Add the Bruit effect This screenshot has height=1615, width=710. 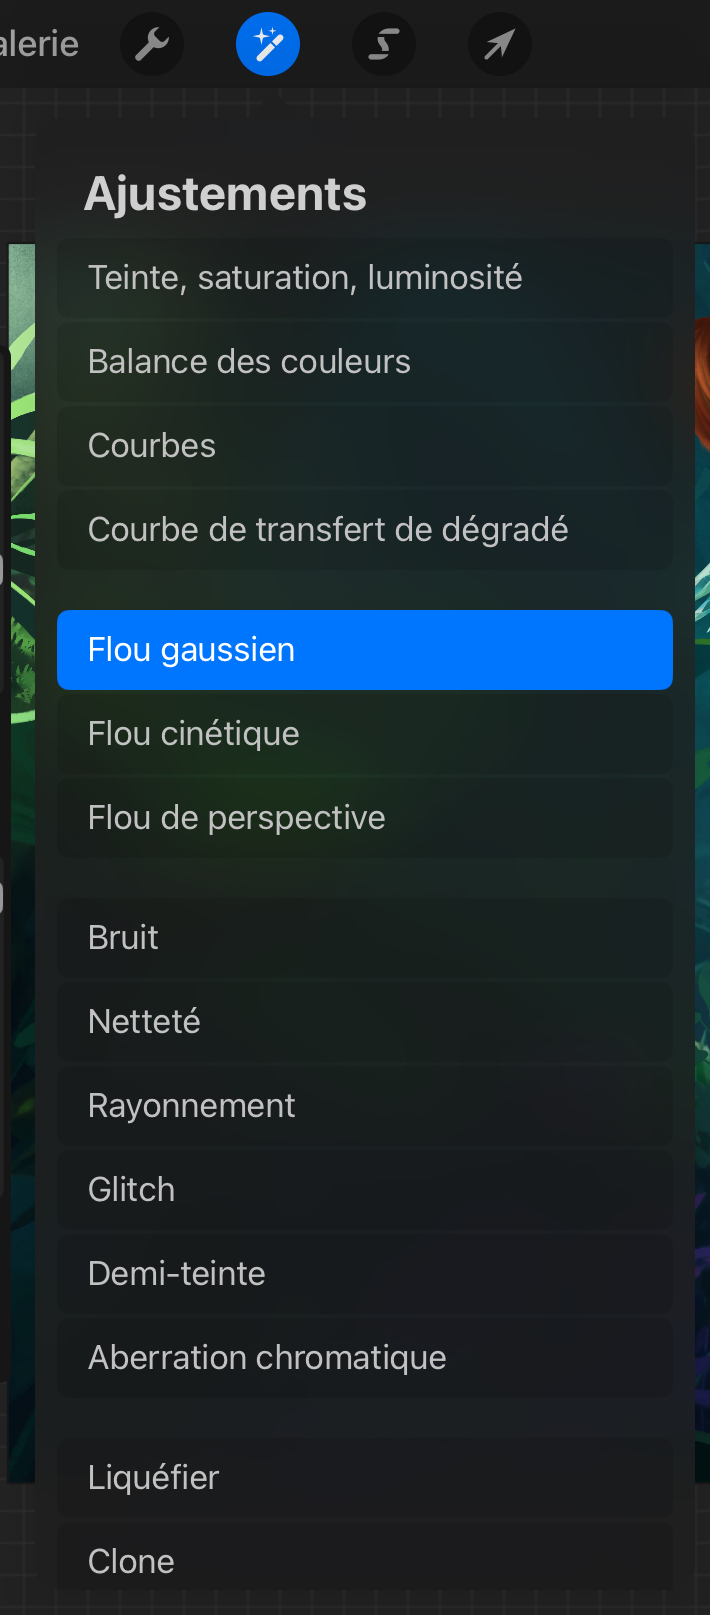[365, 938]
